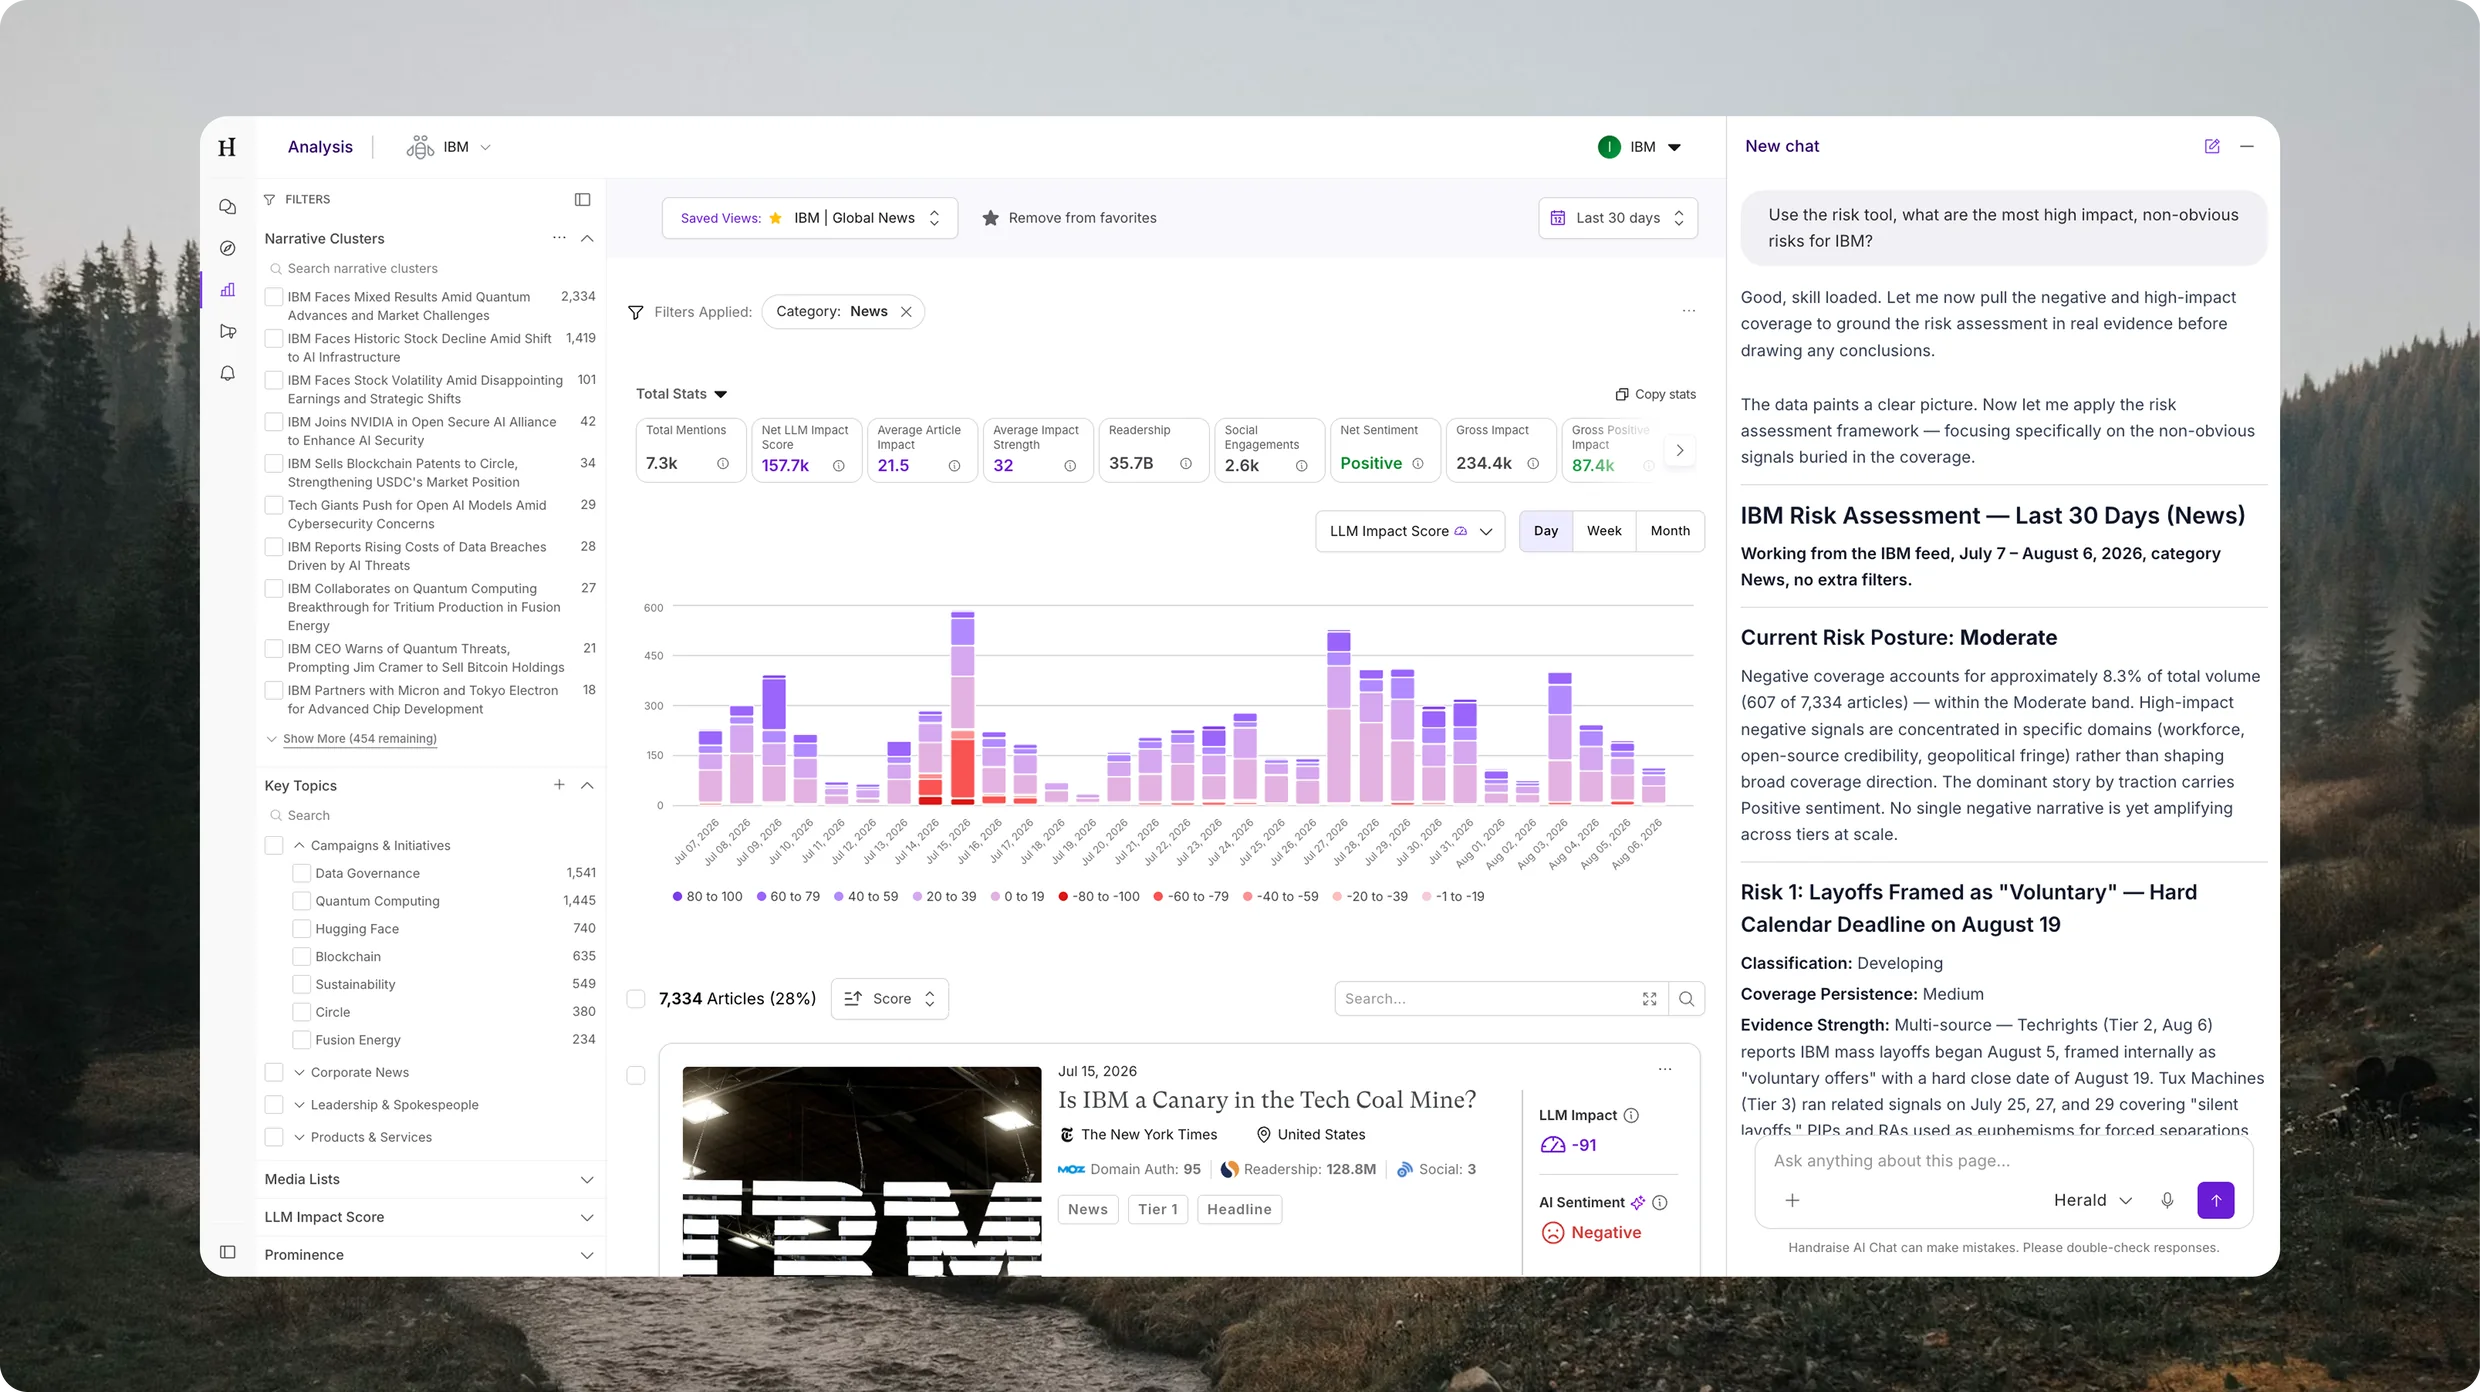Open Narrative Clusters options ellipsis
2480x1392 pixels.
pyautogui.click(x=559, y=238)
